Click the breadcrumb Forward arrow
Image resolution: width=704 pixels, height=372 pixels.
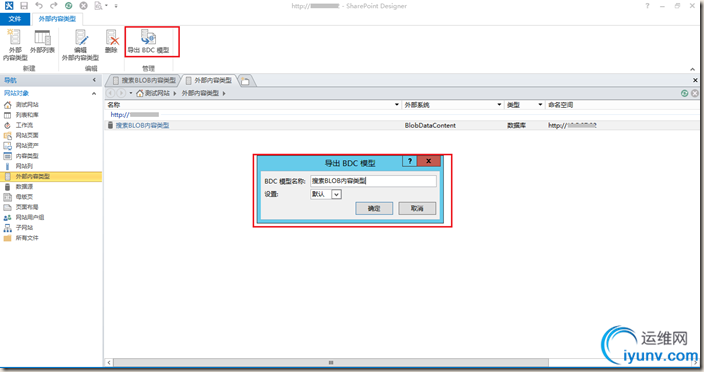click(121, 93)
